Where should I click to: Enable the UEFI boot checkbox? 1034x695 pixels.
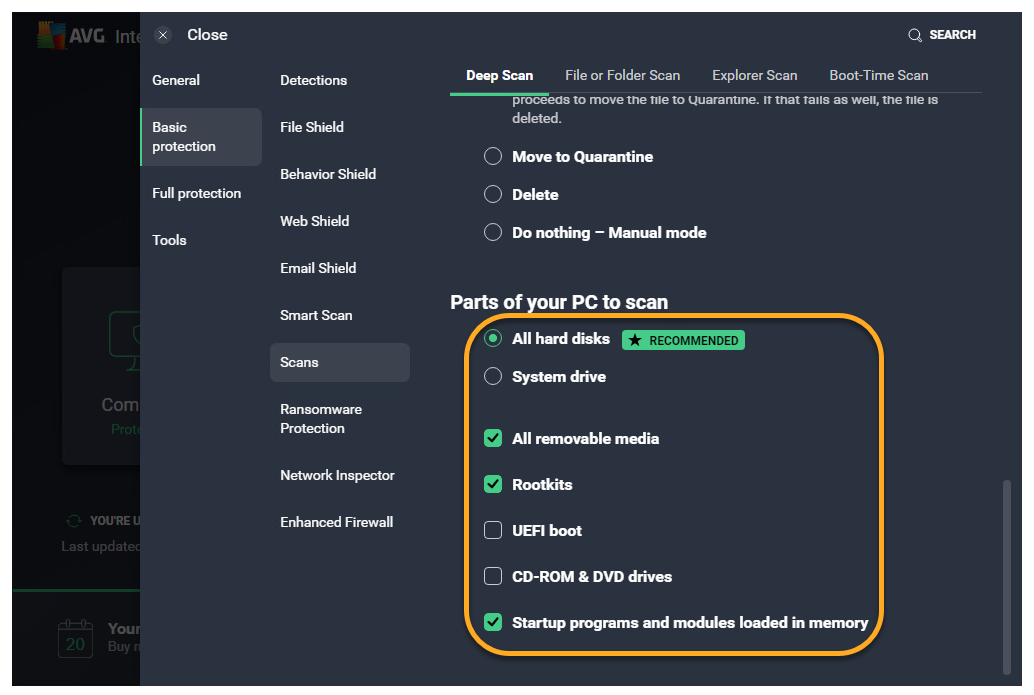pos(493,530)
